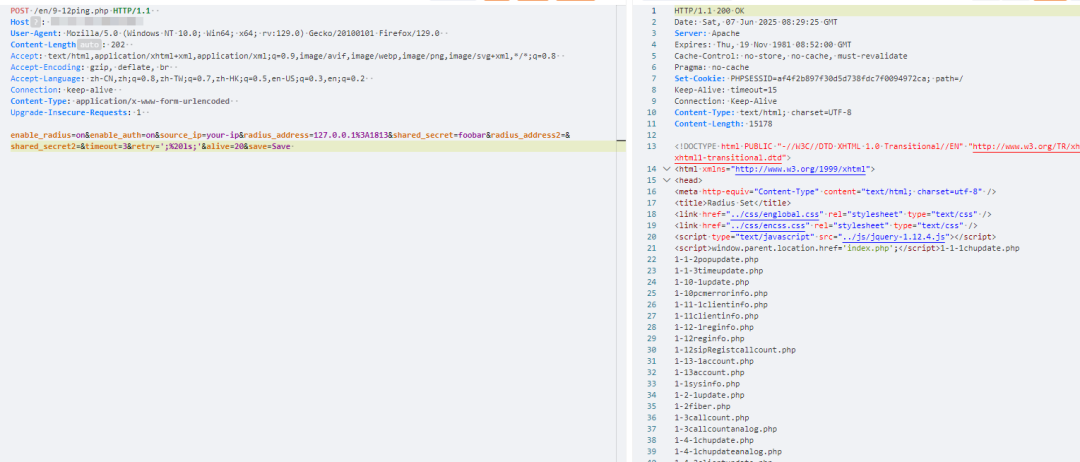Viewport: 1080px width, 462px height.
Task: Click the Keep-Alive: timeout=15 header
Action: pyautogui.click(x=726, y=90)
